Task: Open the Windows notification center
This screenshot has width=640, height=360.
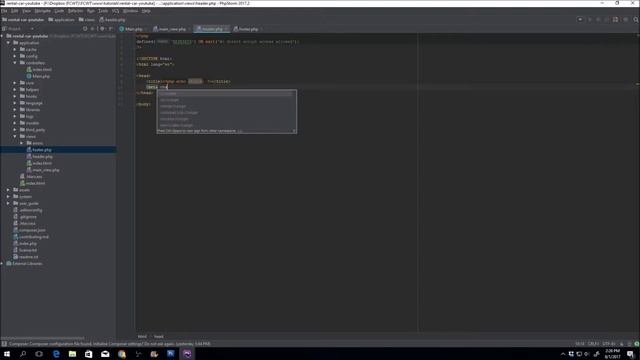Action: 631,354
